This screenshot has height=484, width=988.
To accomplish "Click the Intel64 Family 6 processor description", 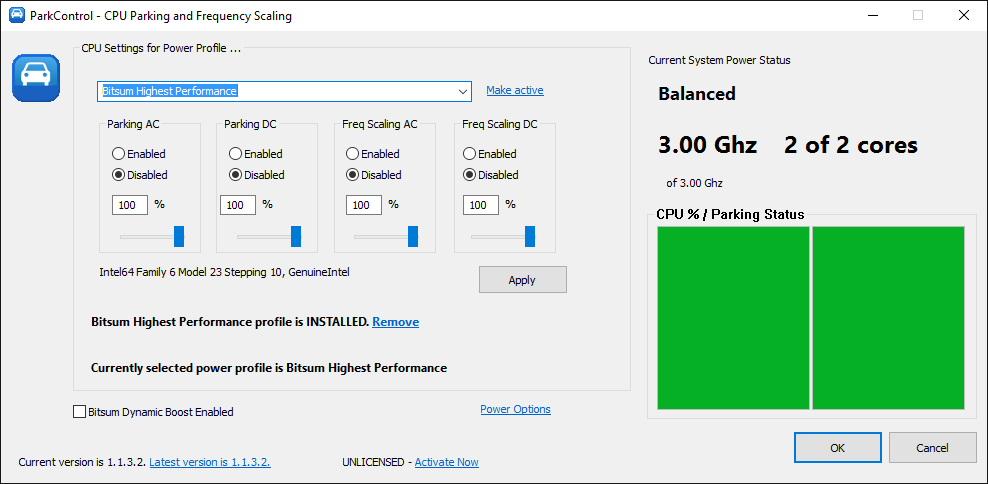I will point(224,272).
